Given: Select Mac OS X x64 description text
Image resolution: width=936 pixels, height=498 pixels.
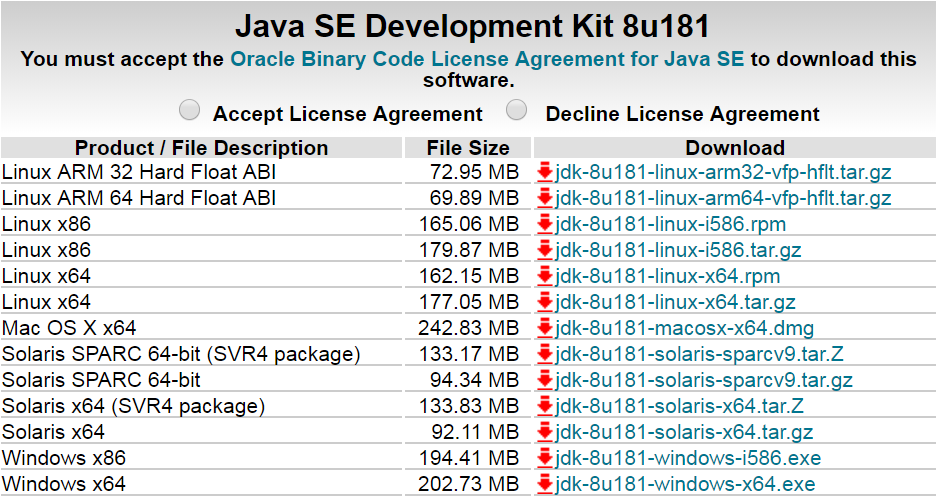Looking at the screenshot, I should point(69,328).
